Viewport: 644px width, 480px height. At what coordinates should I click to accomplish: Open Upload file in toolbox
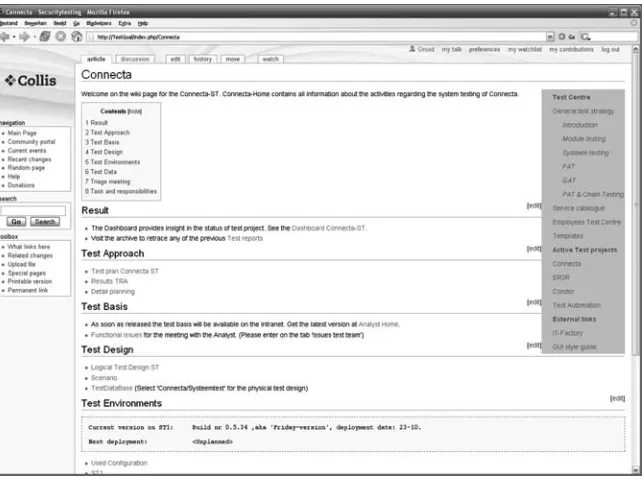21,264
